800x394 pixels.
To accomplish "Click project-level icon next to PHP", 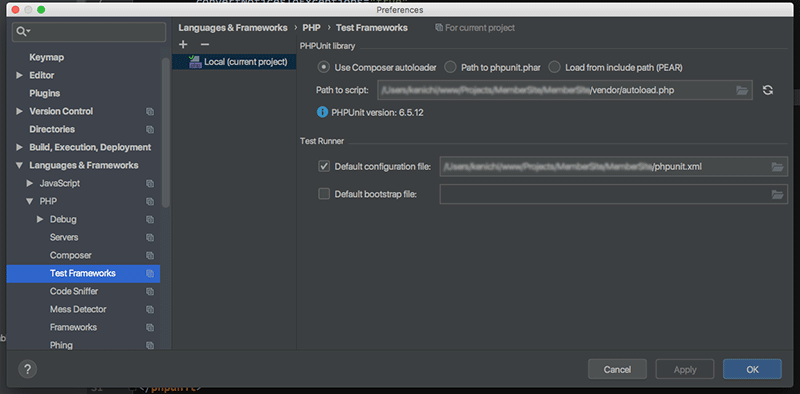I will point(150,201).
